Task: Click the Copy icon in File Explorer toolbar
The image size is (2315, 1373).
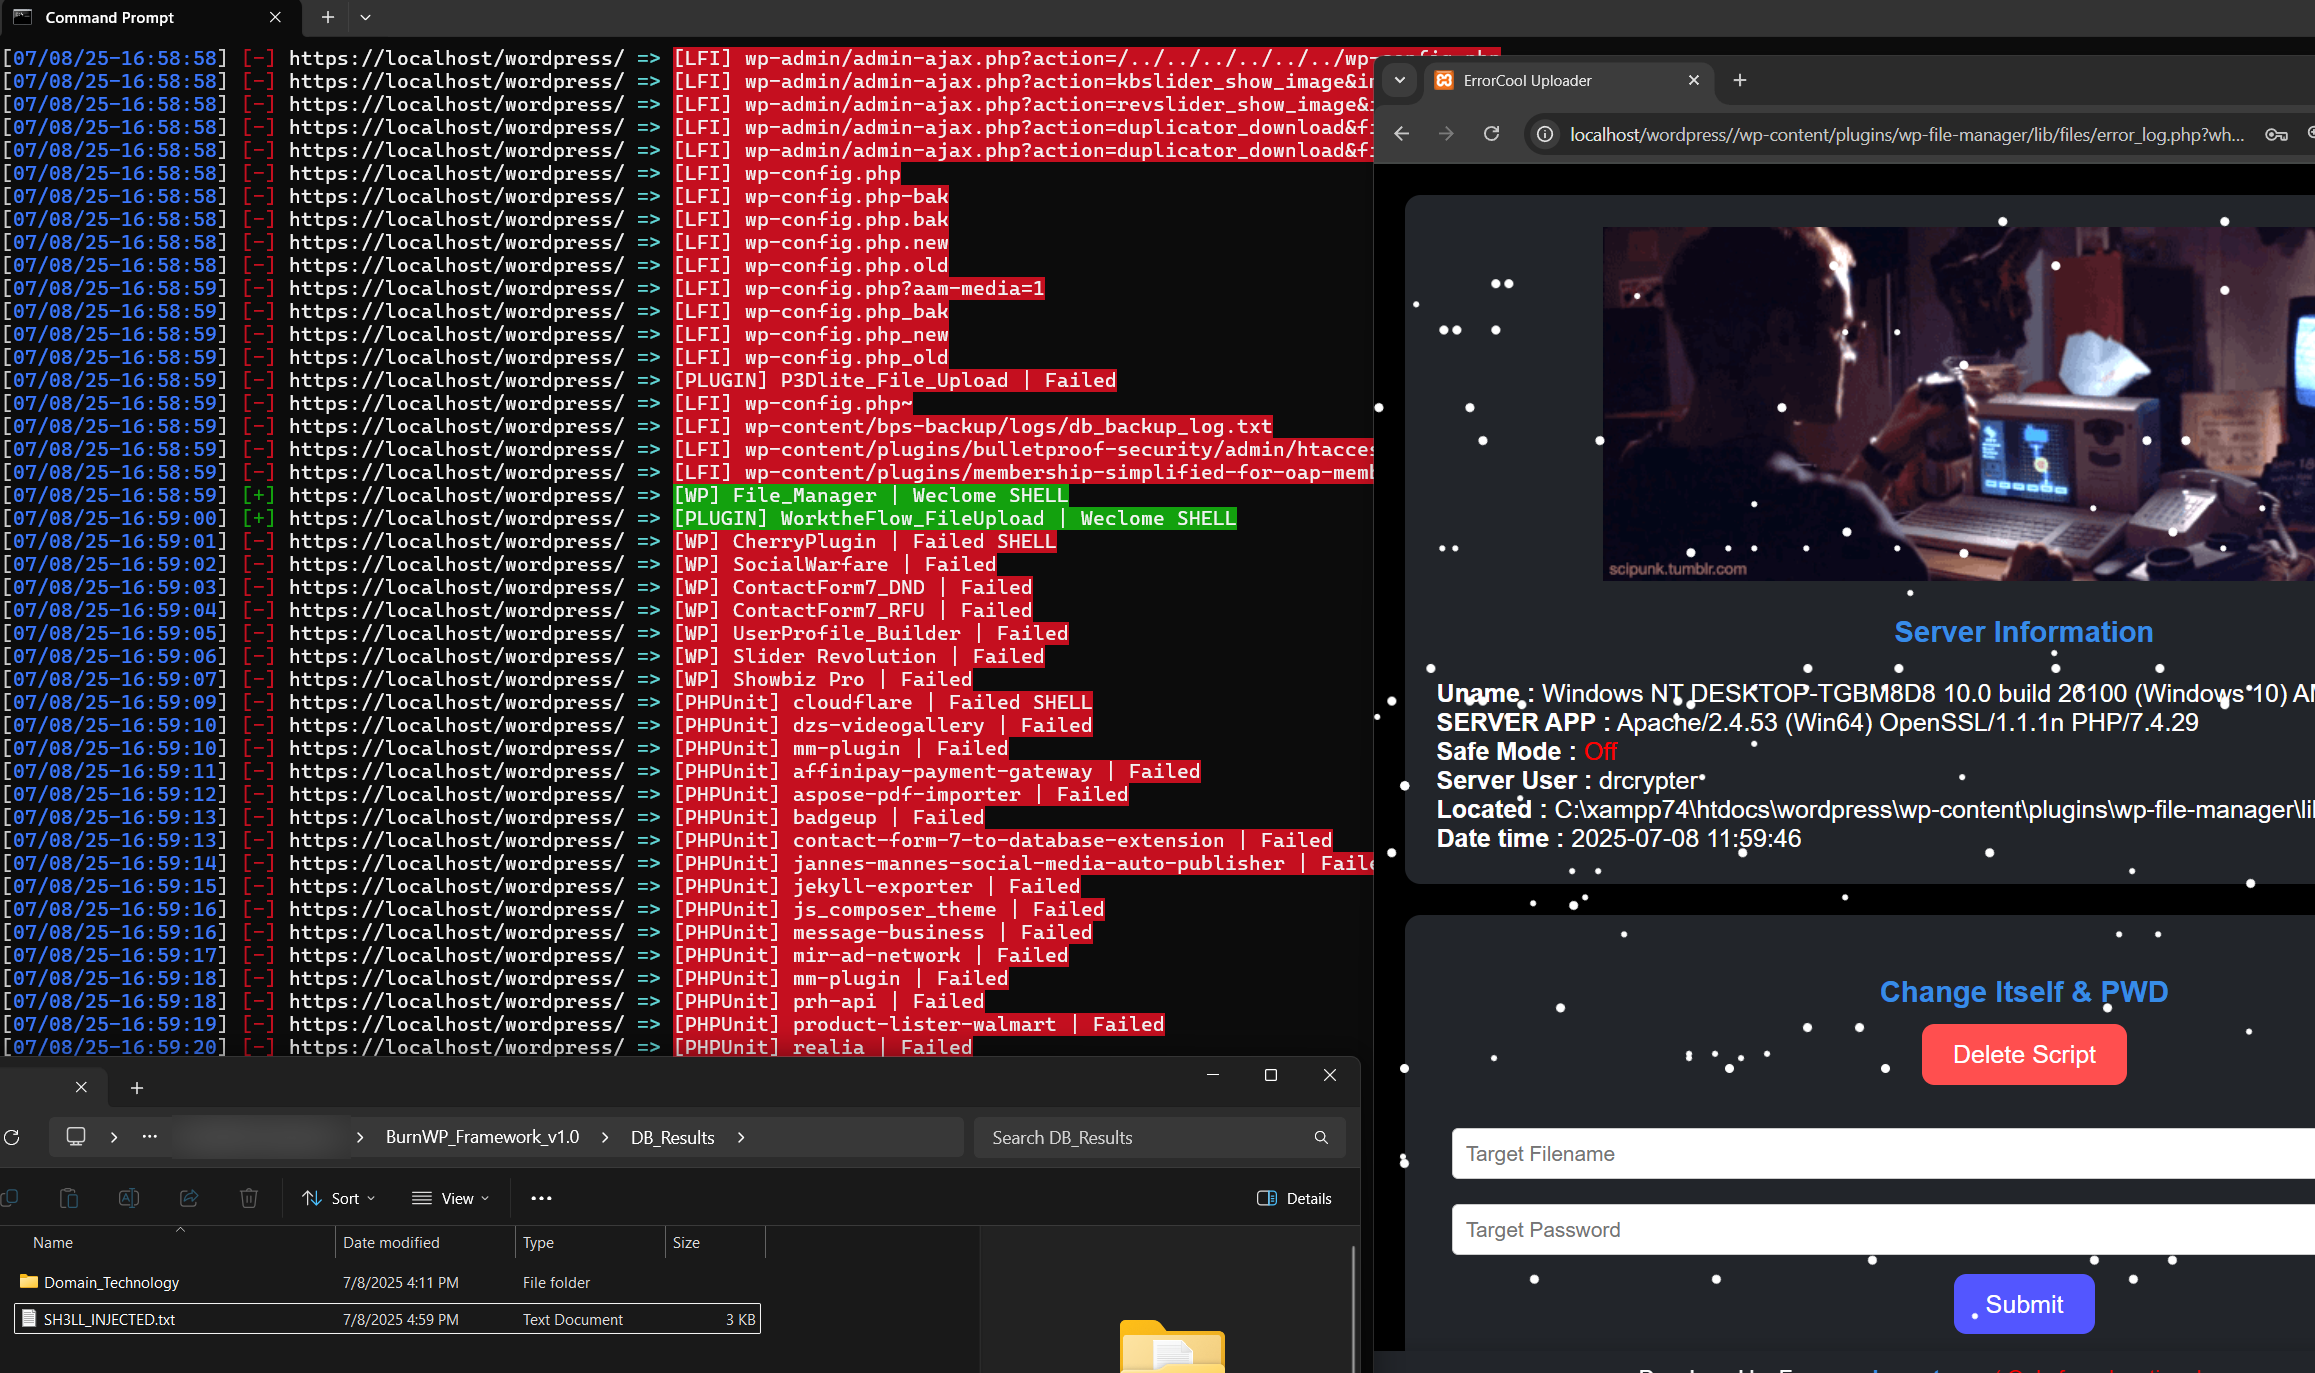Action: click(10, 1198)
